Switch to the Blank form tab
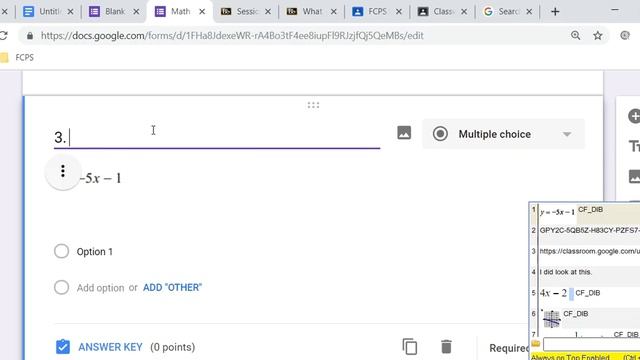Viewport: 640px width, 360px height. (115, 12)
